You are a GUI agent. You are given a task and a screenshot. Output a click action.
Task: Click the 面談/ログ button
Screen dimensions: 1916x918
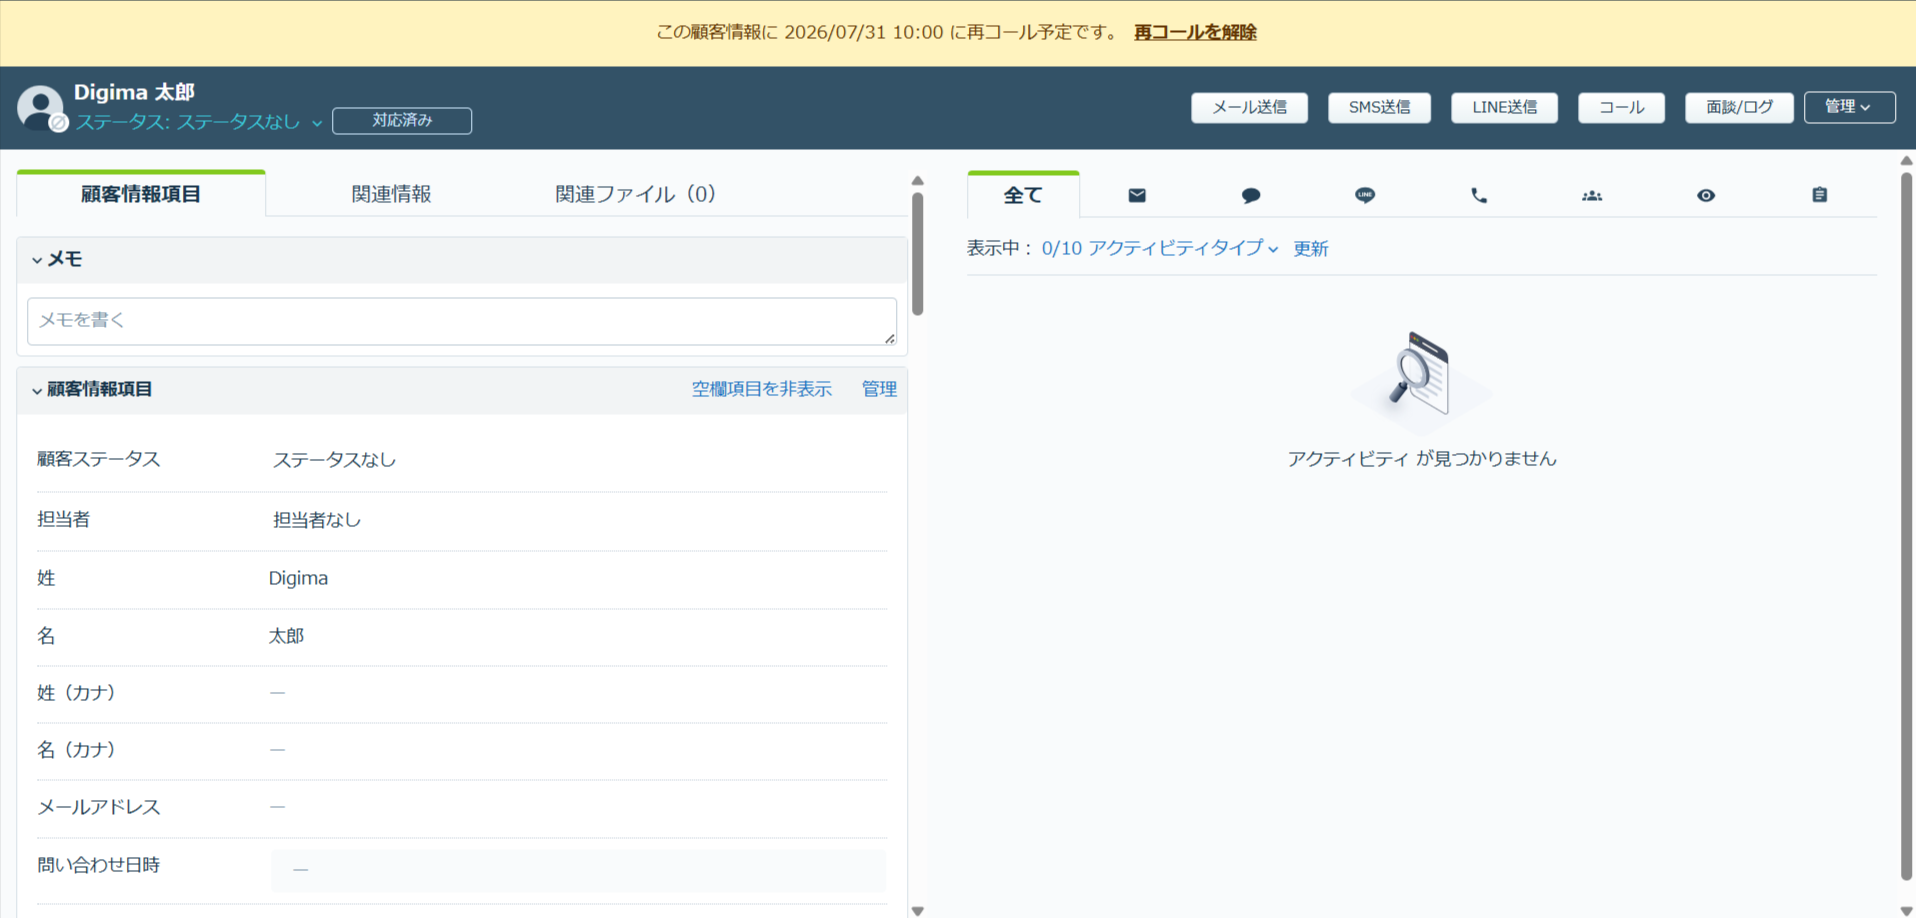pyautogui.click(x=1739, y=107)
